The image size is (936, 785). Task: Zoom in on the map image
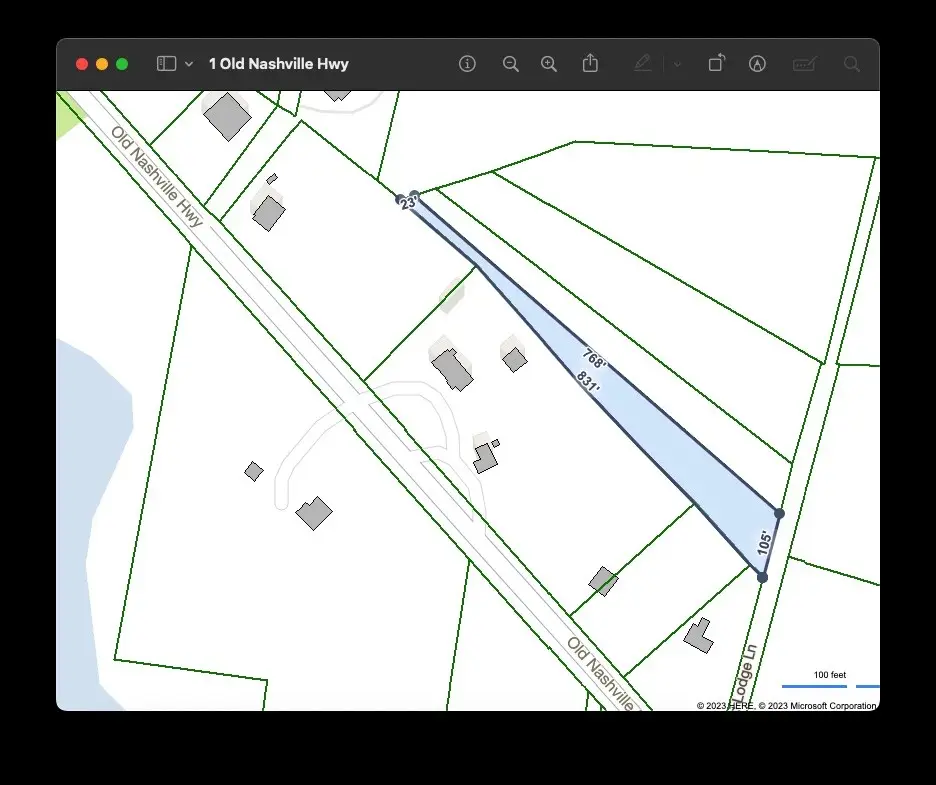(x=549, y=64)
